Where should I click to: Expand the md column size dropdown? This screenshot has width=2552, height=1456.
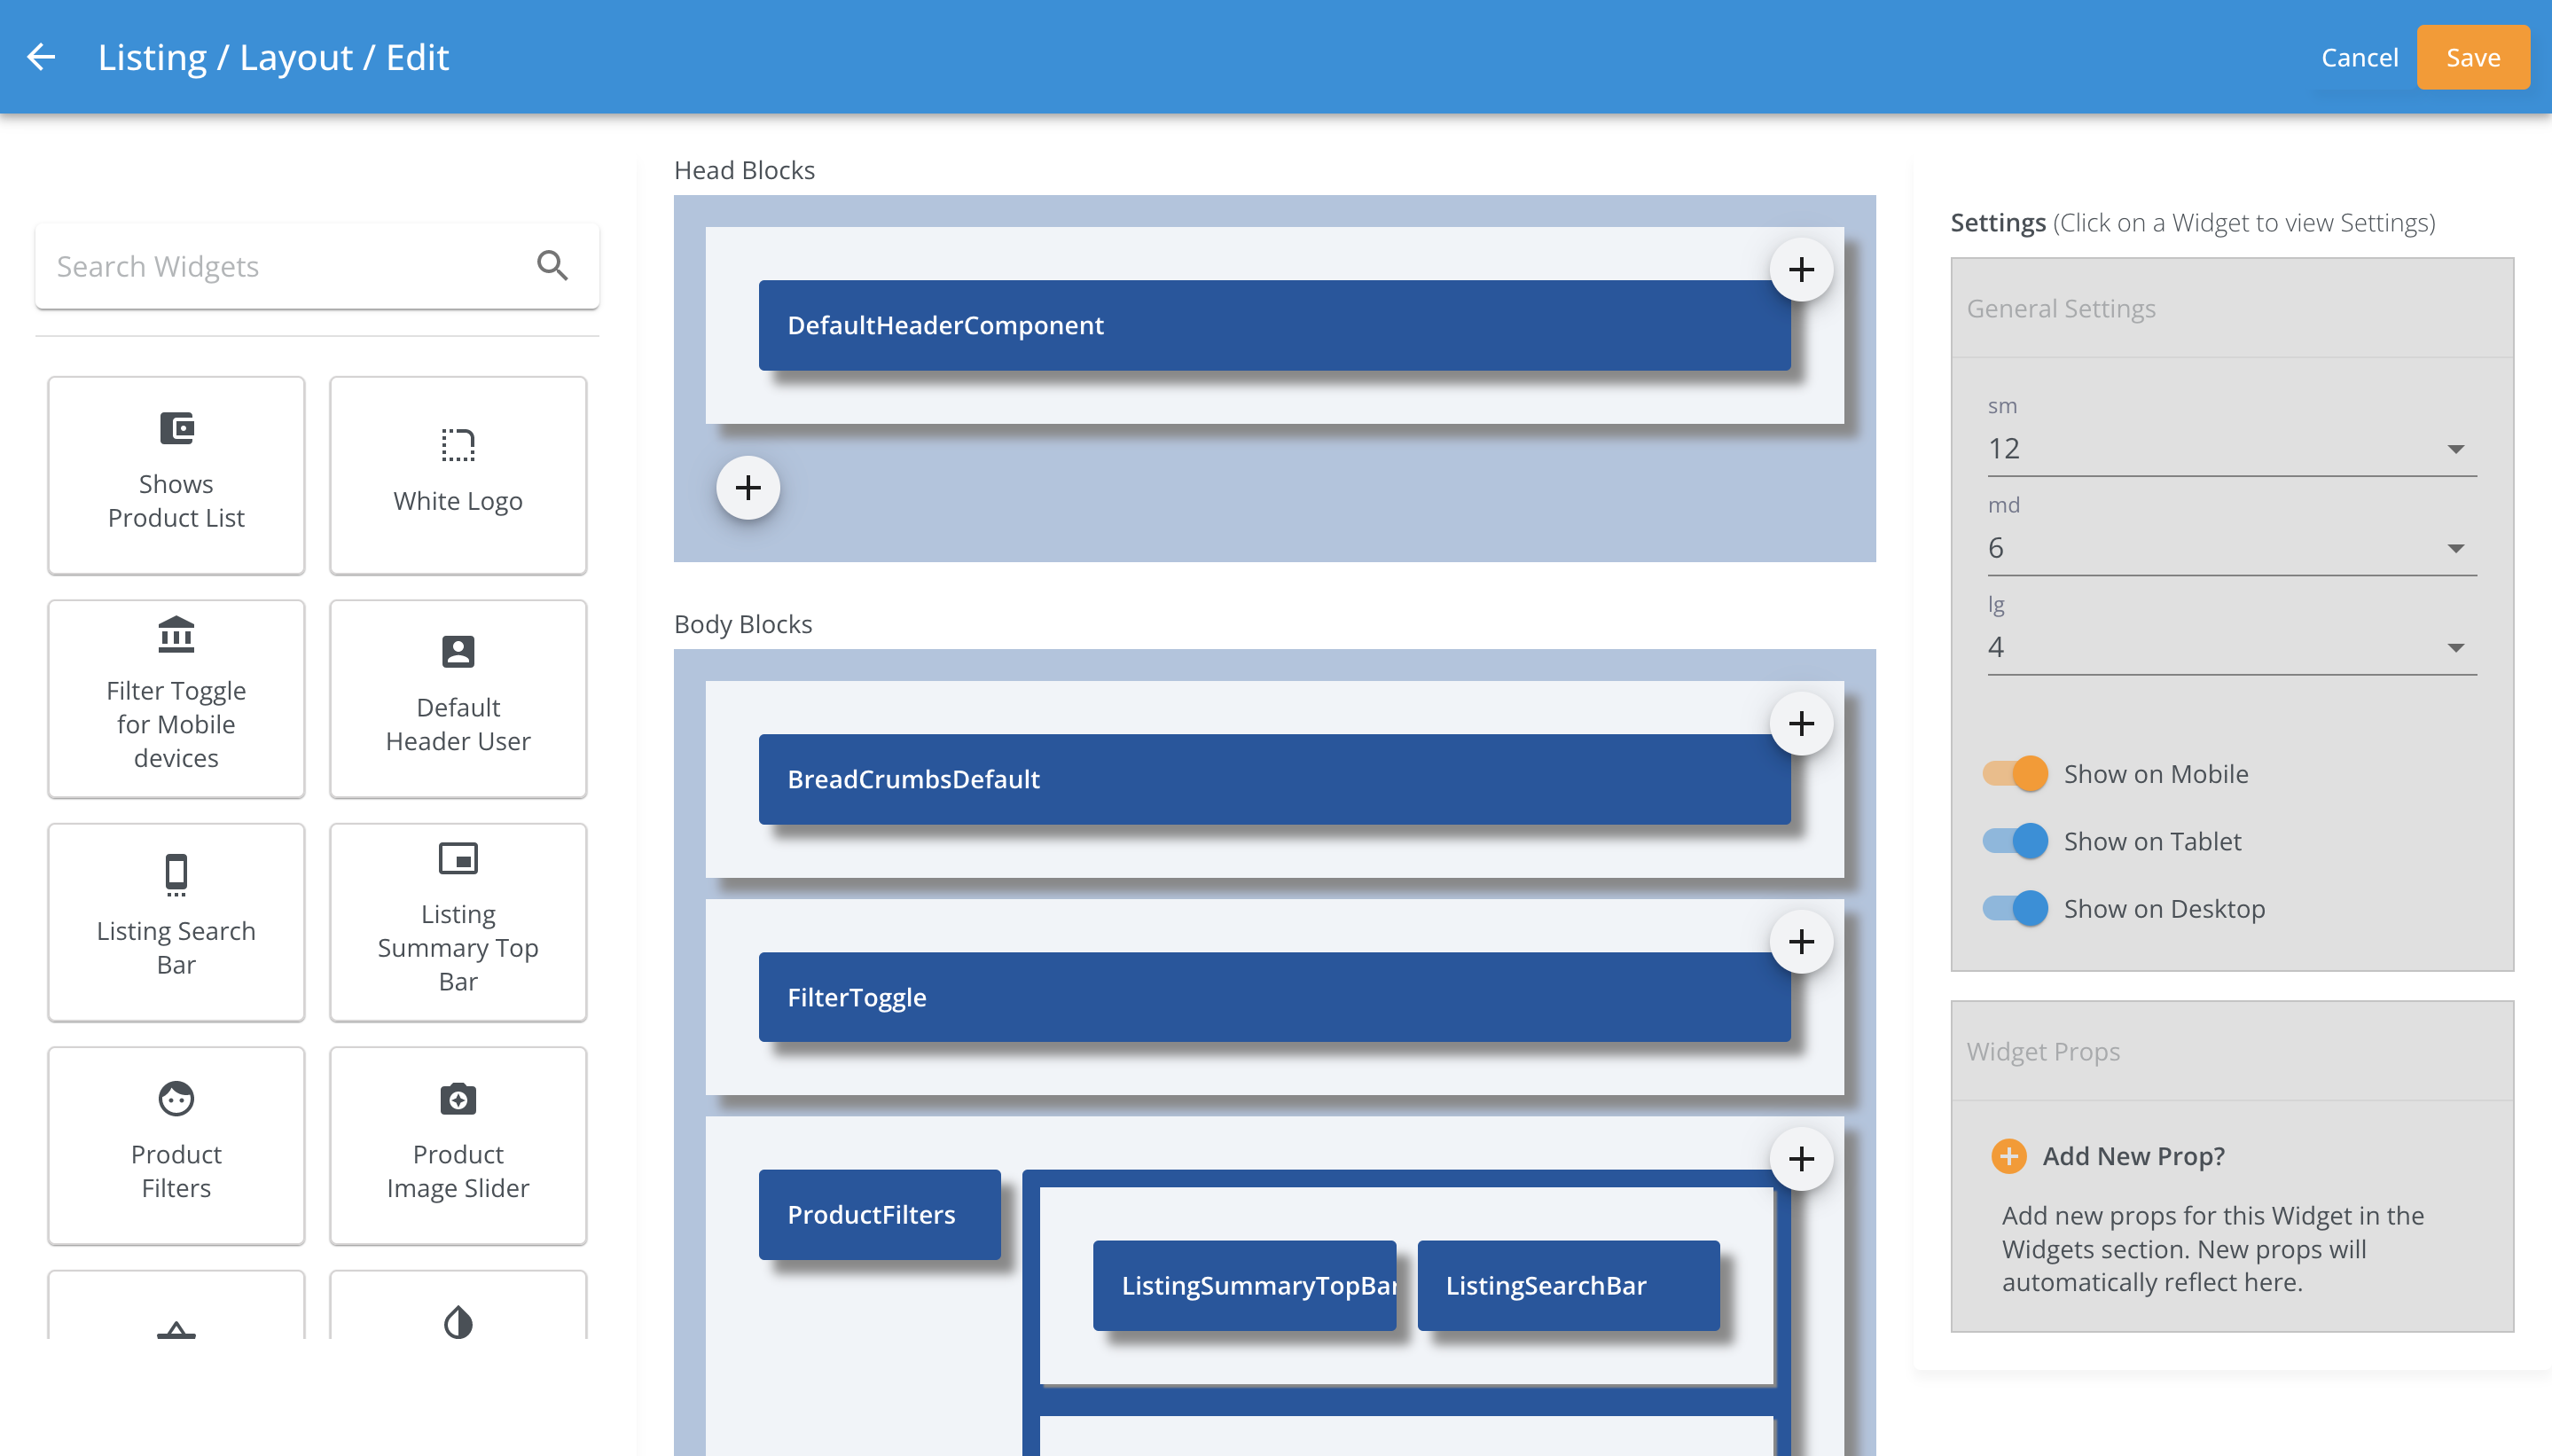pos(2231,548)
